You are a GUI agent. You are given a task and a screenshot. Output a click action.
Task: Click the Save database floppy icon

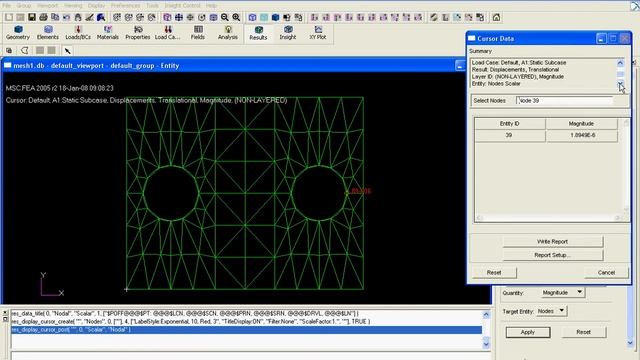pyautogui.click(x=31, y=17)
